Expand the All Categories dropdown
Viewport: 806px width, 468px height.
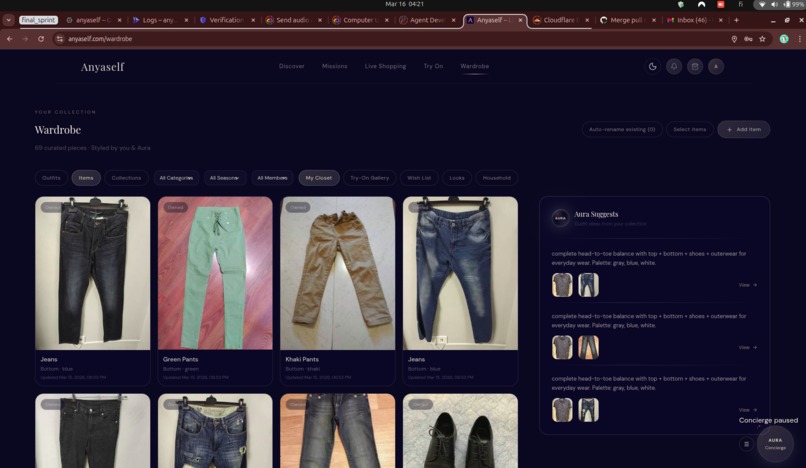tap(176, 178)
